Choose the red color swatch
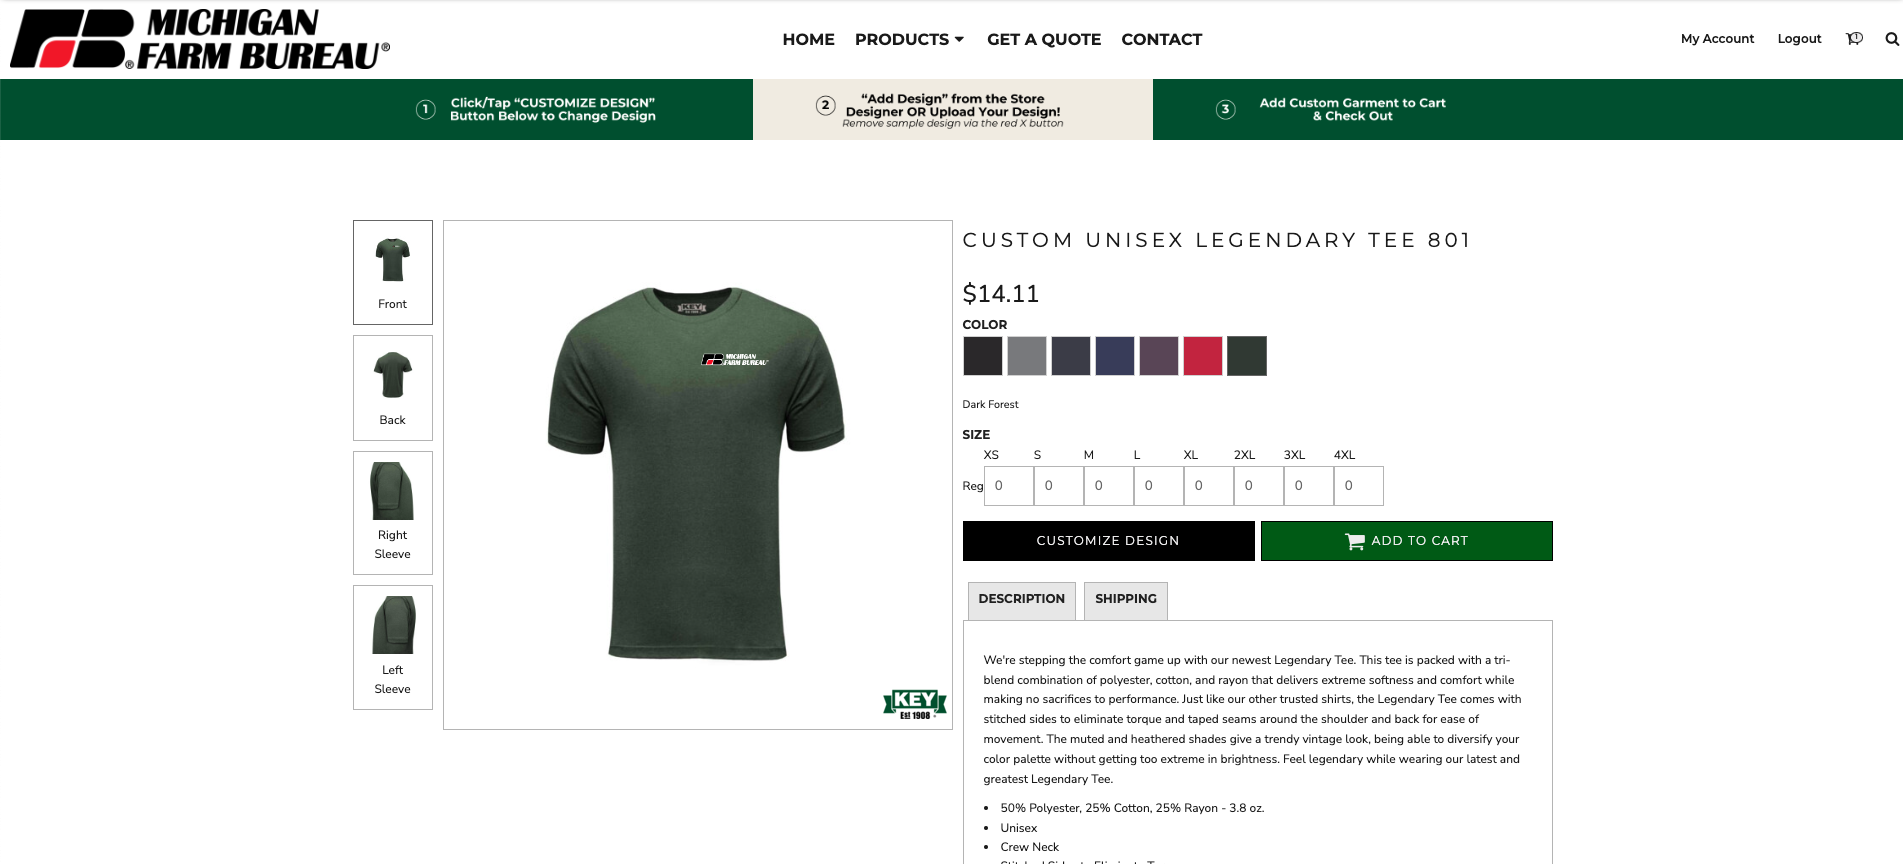The image size is (1903, 864). pyautogui.click(x=1203, y=356)
